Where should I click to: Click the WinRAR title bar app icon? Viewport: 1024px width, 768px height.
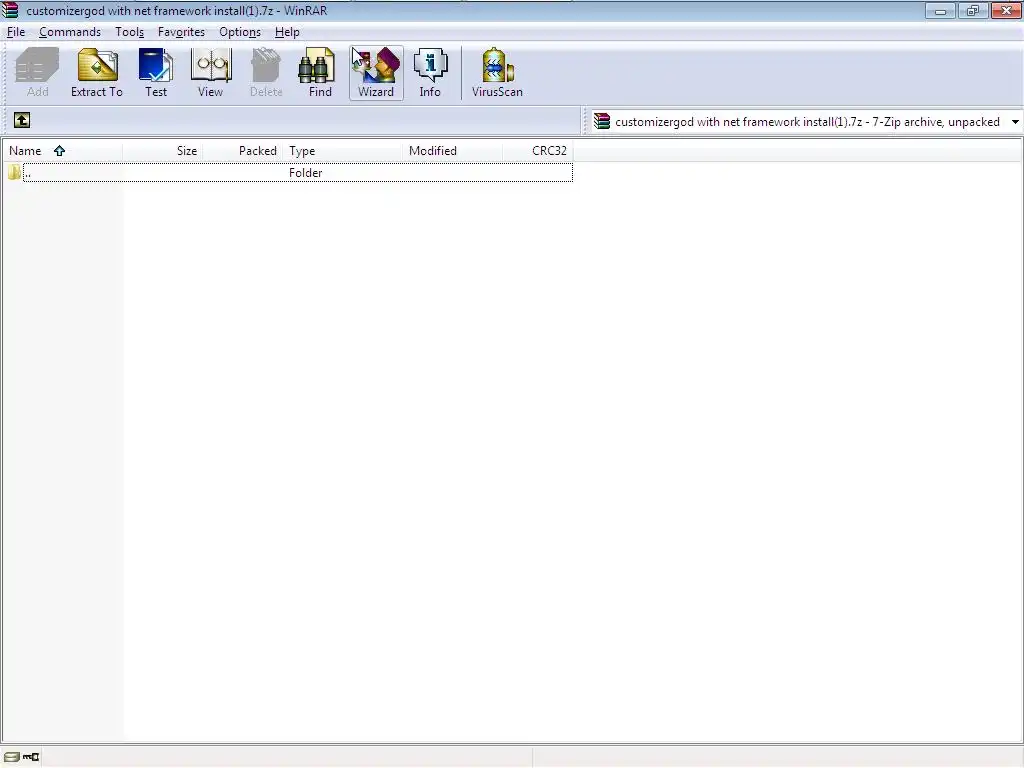coord(10,10)
